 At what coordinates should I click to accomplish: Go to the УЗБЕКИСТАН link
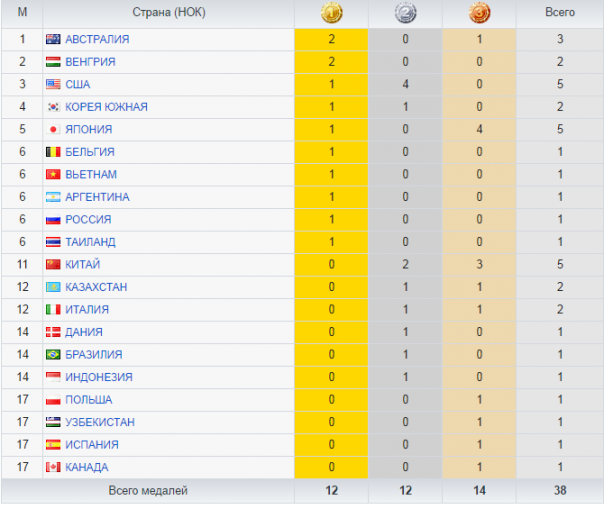pyautogui.click(x=100, y=422)
